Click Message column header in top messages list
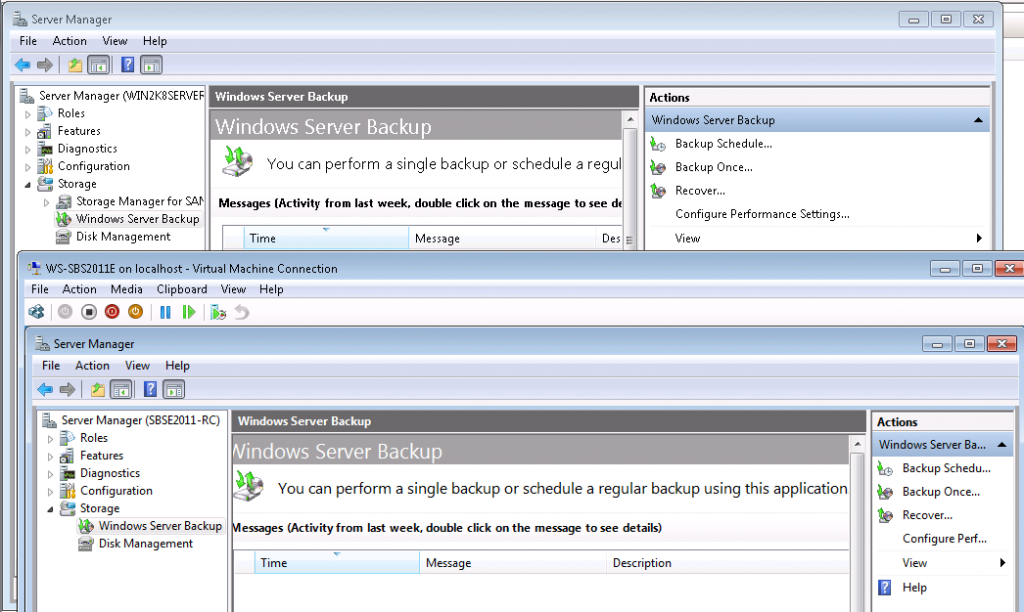 pyautogui.click(x=502, y=238)
